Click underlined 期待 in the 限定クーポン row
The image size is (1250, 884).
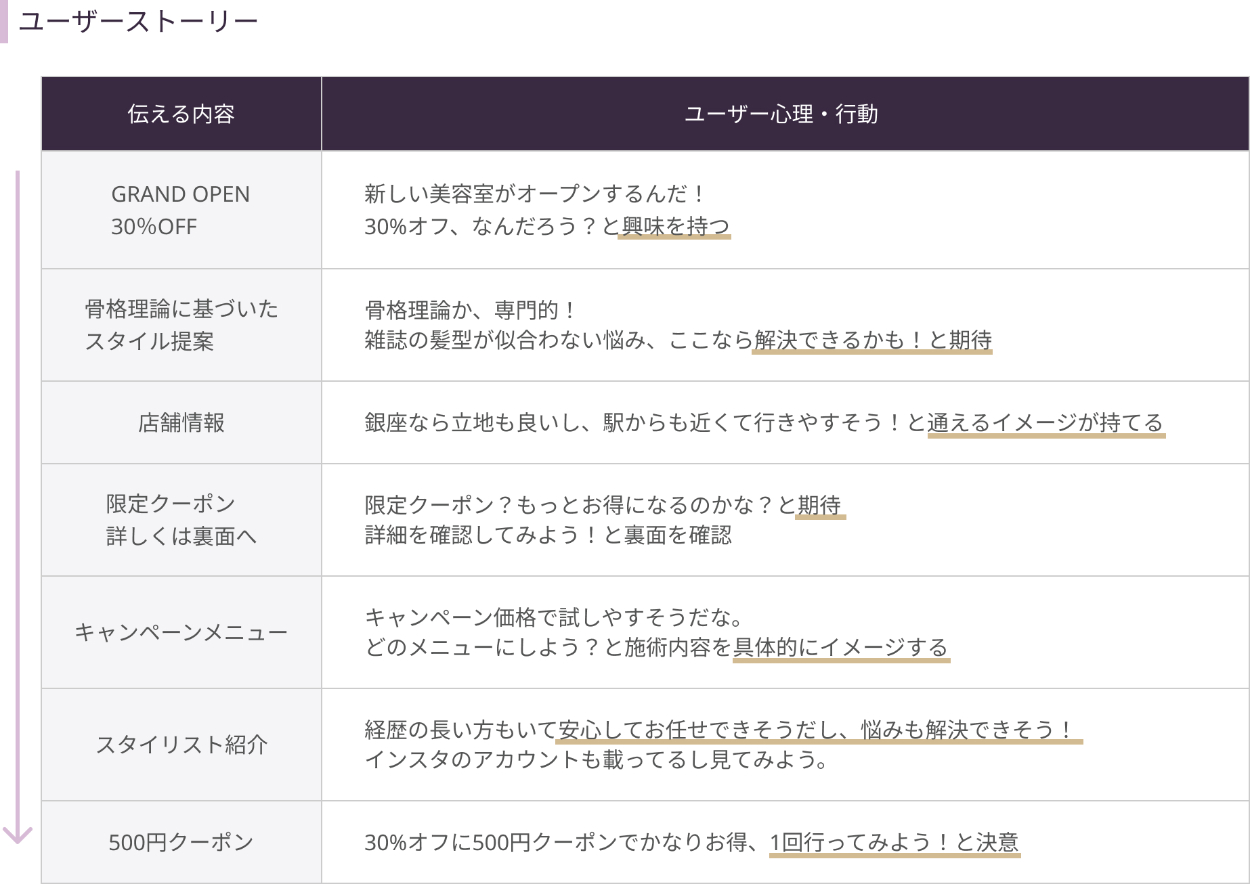click(820, 506)
